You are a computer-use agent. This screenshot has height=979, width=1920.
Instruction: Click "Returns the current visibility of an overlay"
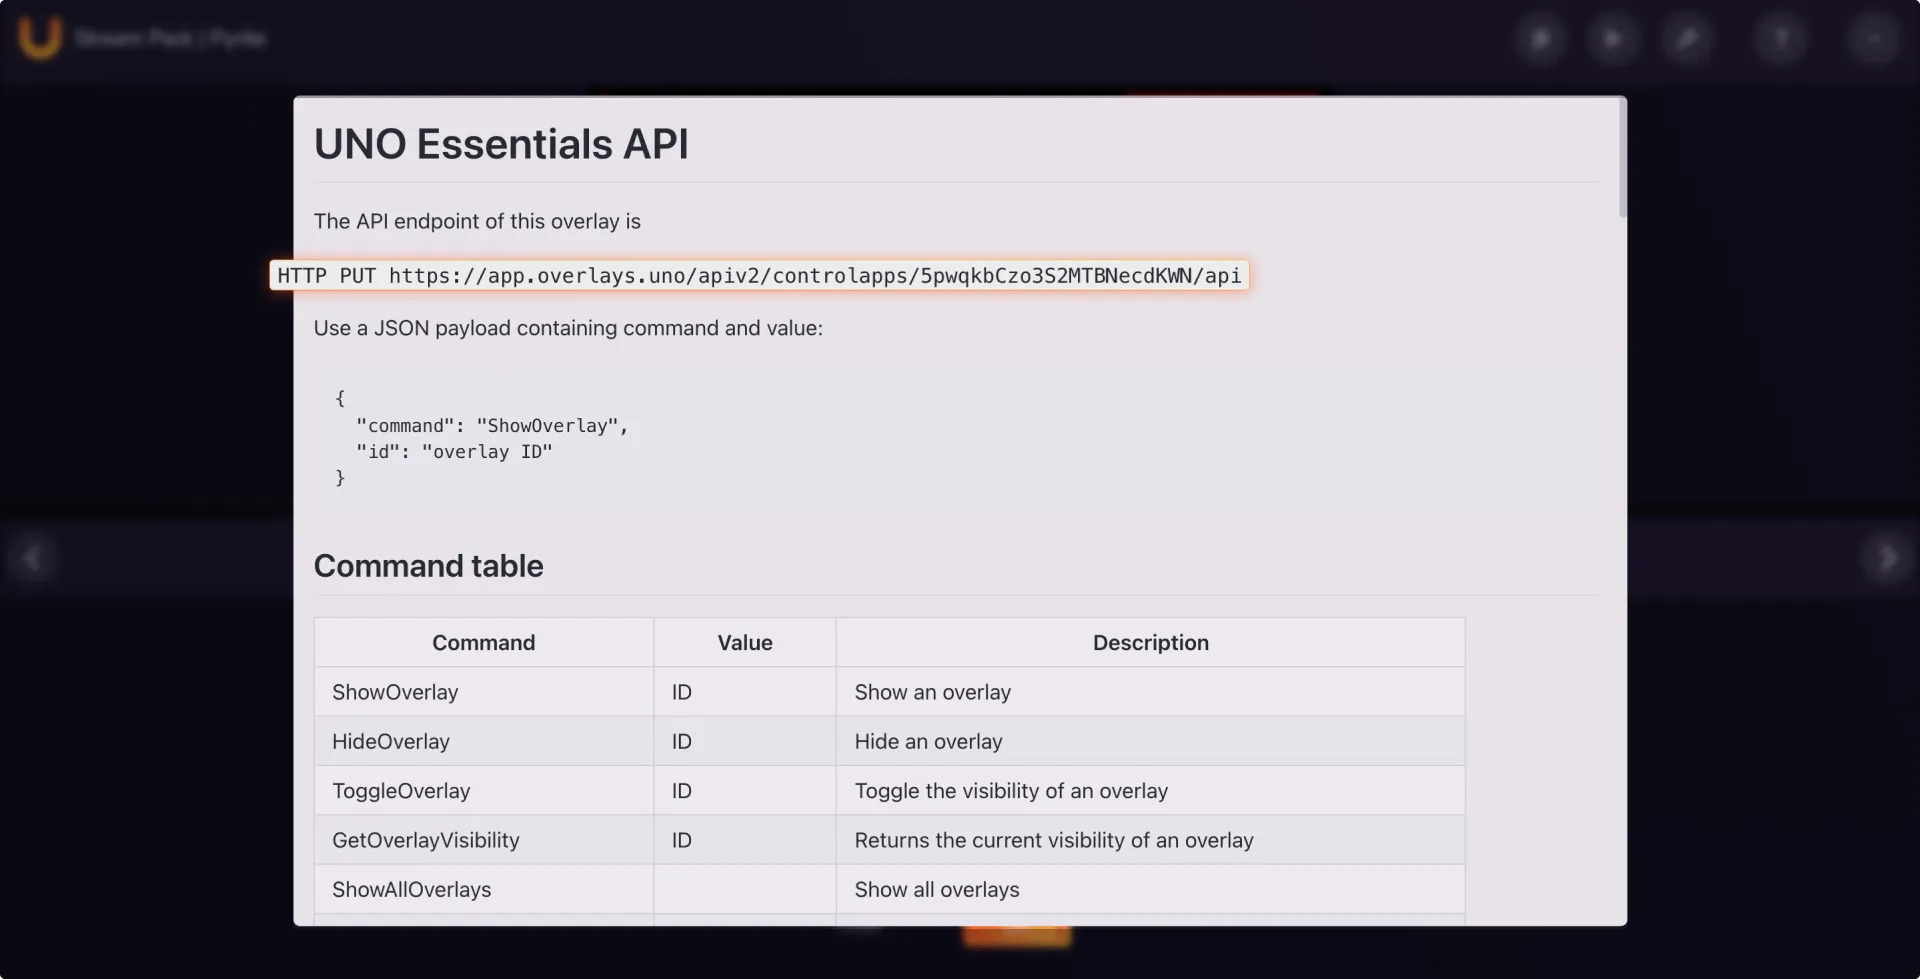point(1054,840)
